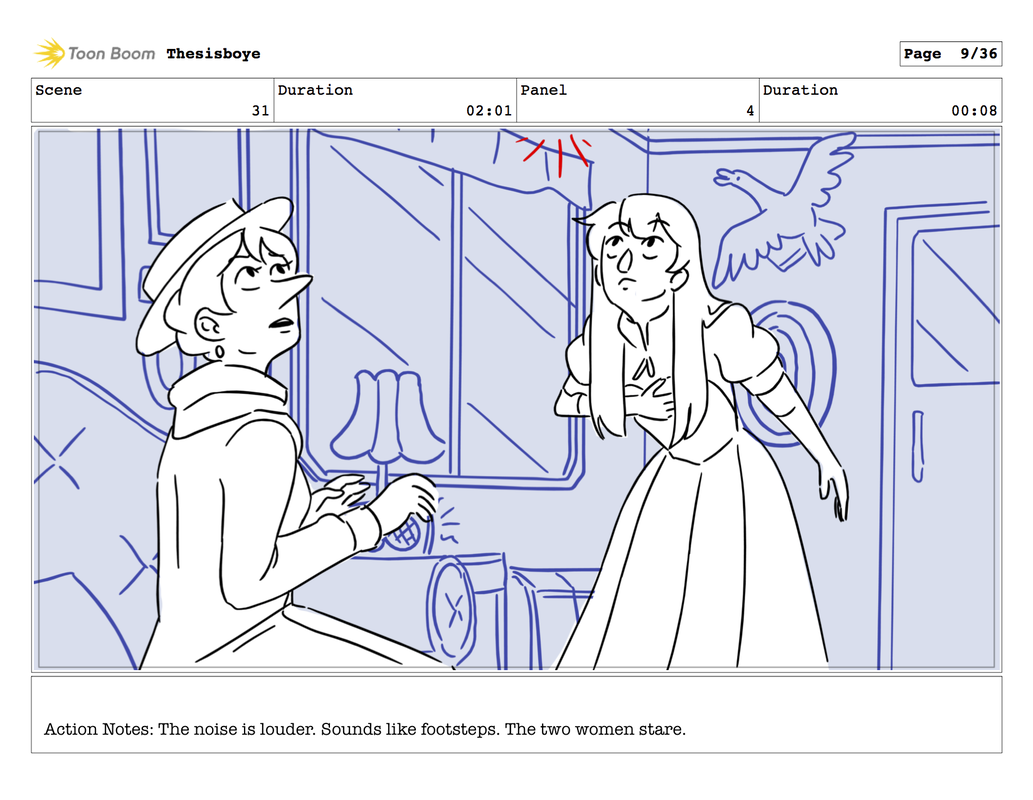The width and height of the screenshot is (1033, 800).
Task: Click the Toon Boom wordmark text
Action: (x=111, y=54)
